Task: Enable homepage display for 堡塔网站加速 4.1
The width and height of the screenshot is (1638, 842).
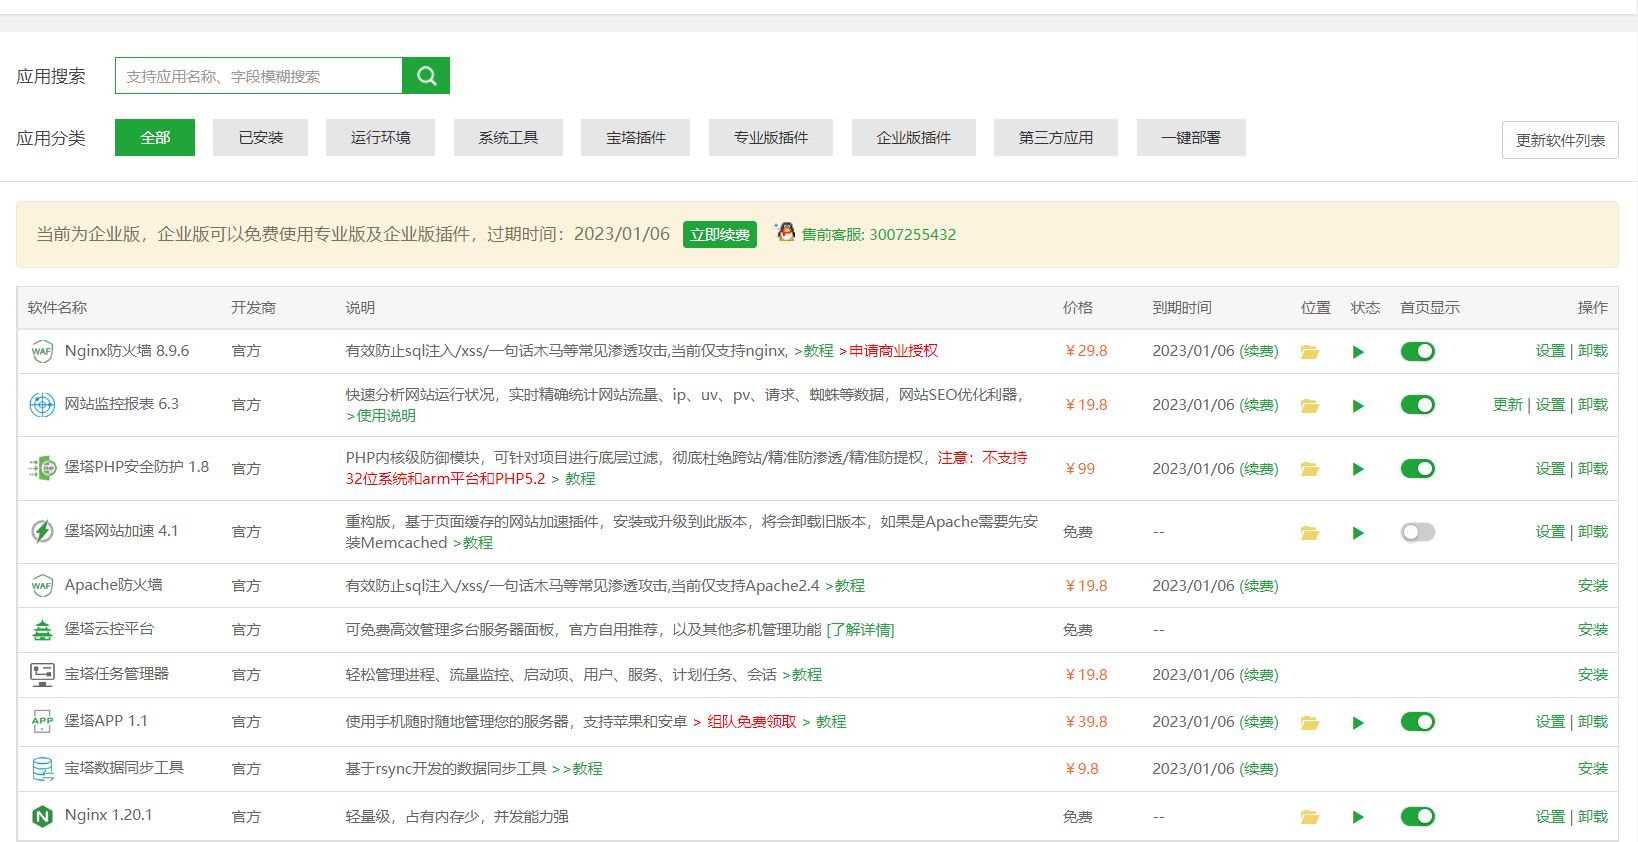Action: (x=1417, y=532)
